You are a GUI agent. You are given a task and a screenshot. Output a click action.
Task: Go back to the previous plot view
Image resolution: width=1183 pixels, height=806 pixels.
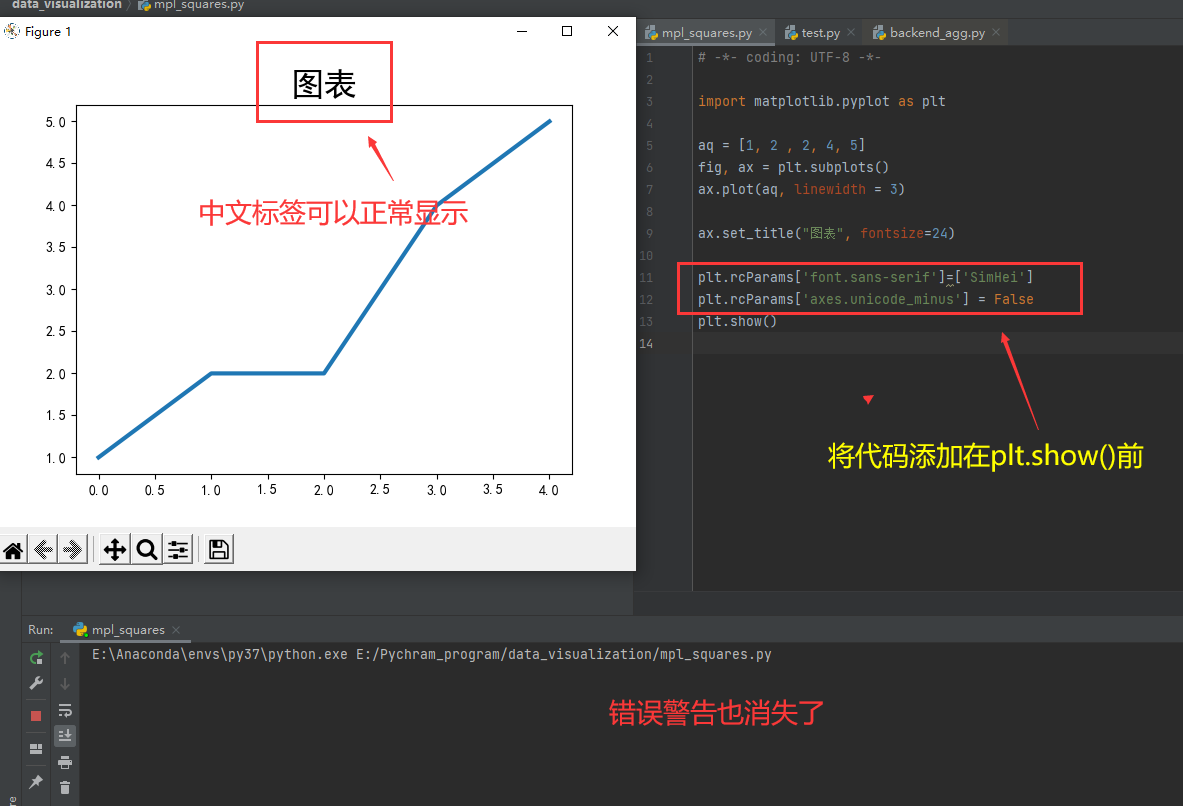point(41,549)
